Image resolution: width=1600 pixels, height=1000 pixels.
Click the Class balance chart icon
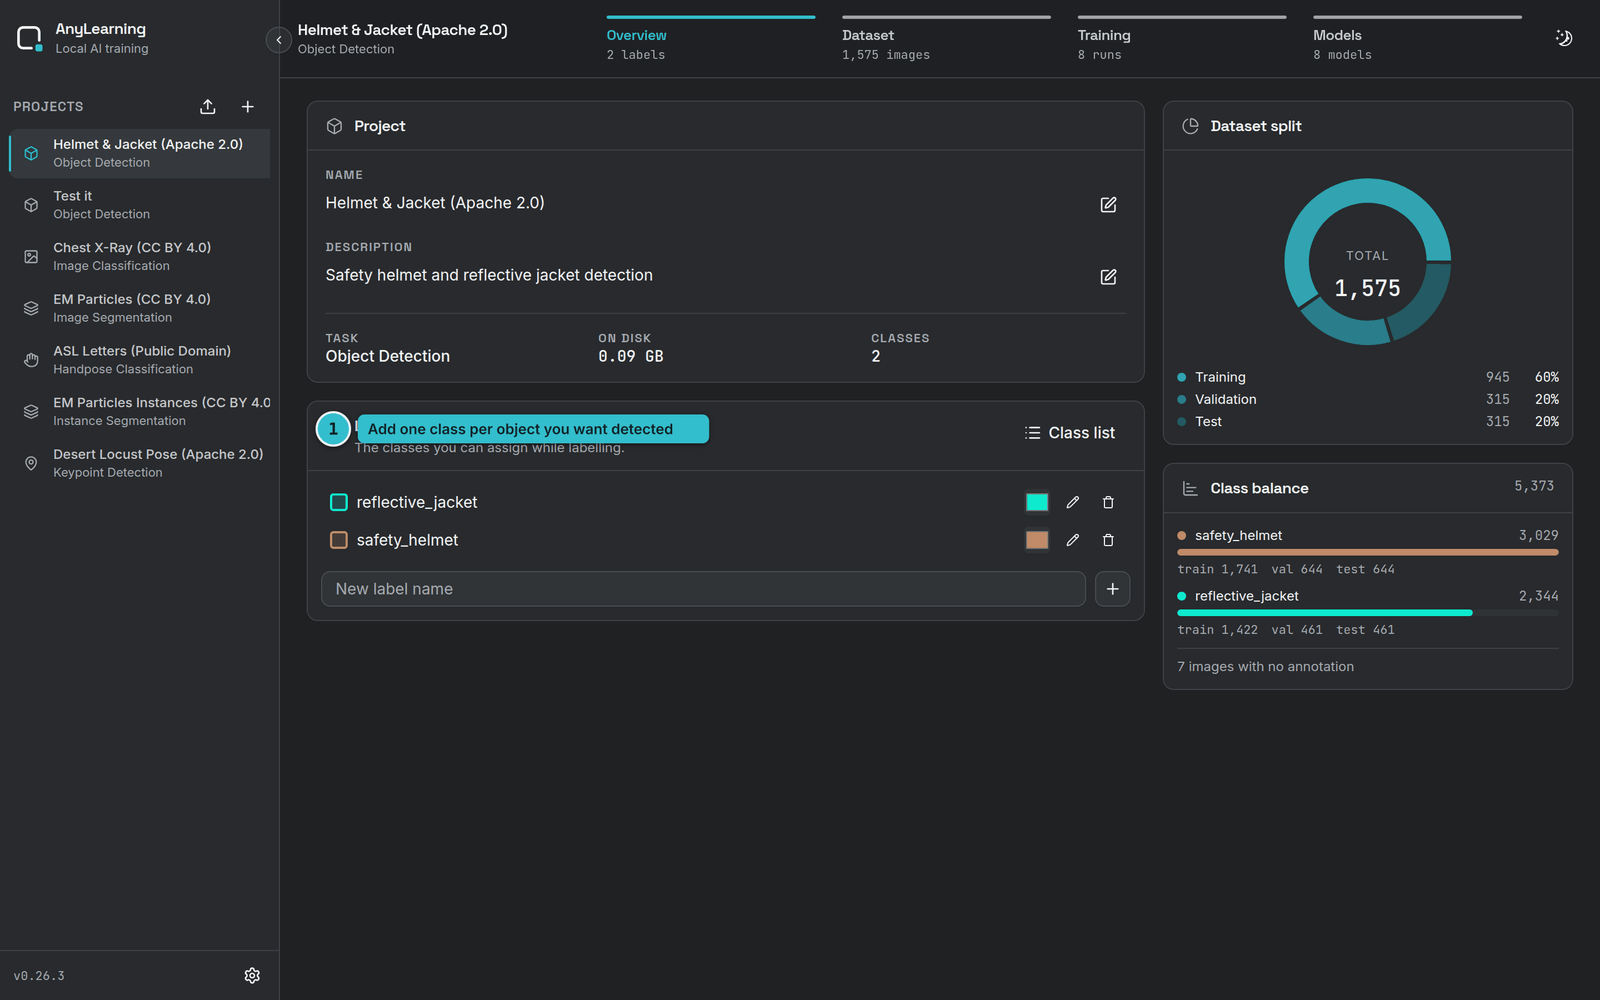pos(1190,488)
